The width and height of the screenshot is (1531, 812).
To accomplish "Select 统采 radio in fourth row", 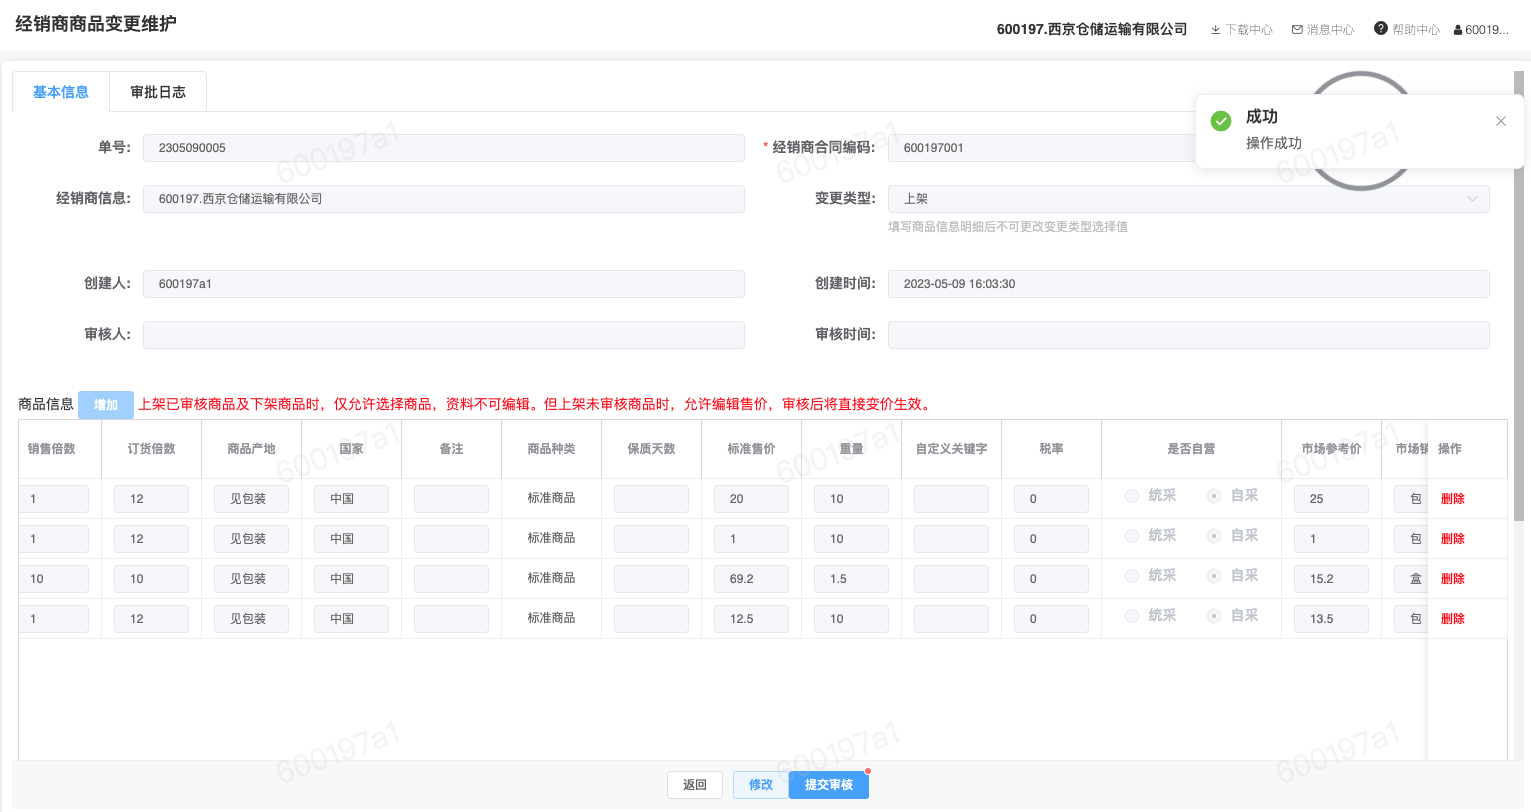I will tap(1132, 616).
